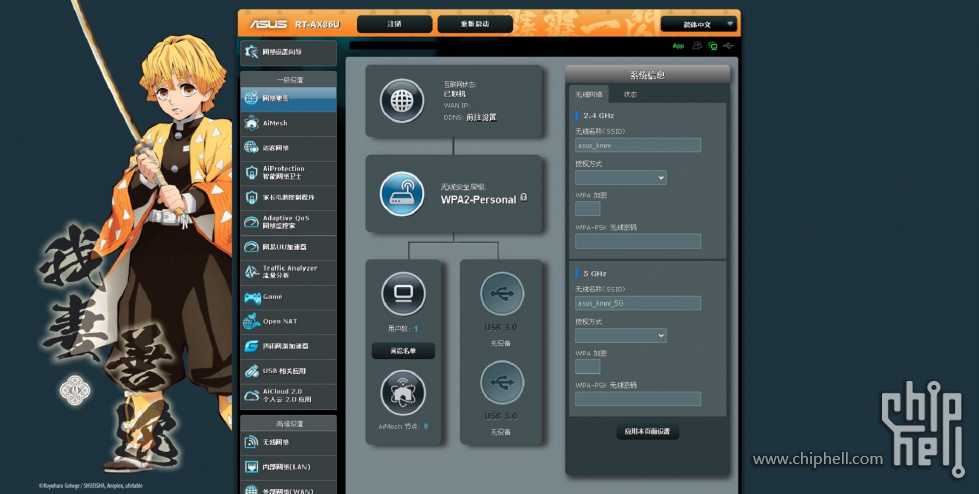Screen dimensions: 979x494
Task: Open the 5 GHz WPA 加密 box
Action: point(588,367)
